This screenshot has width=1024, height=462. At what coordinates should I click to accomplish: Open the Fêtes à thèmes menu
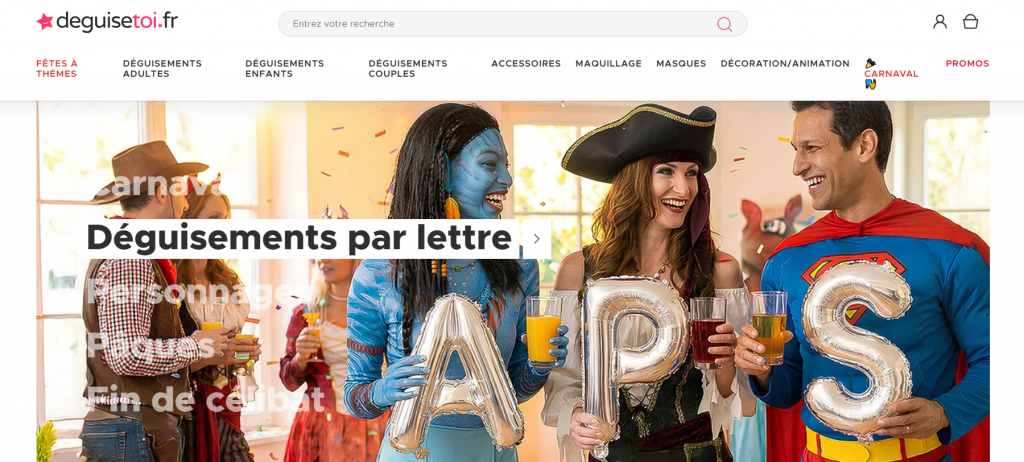click(x=57, y=69)
